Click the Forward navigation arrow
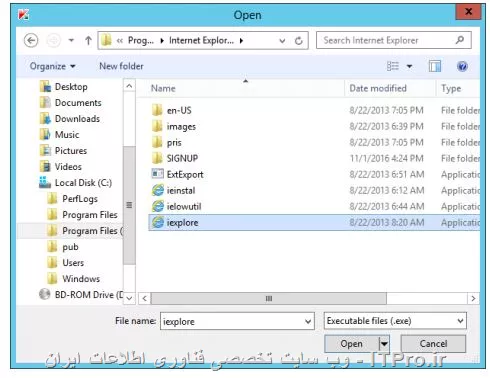The height and width of the screenshot is (378, 490). click(53, 41)
